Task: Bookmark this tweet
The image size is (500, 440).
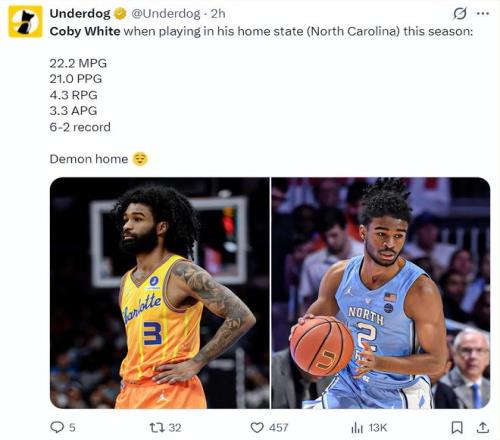Action: [x=457, y=427]
